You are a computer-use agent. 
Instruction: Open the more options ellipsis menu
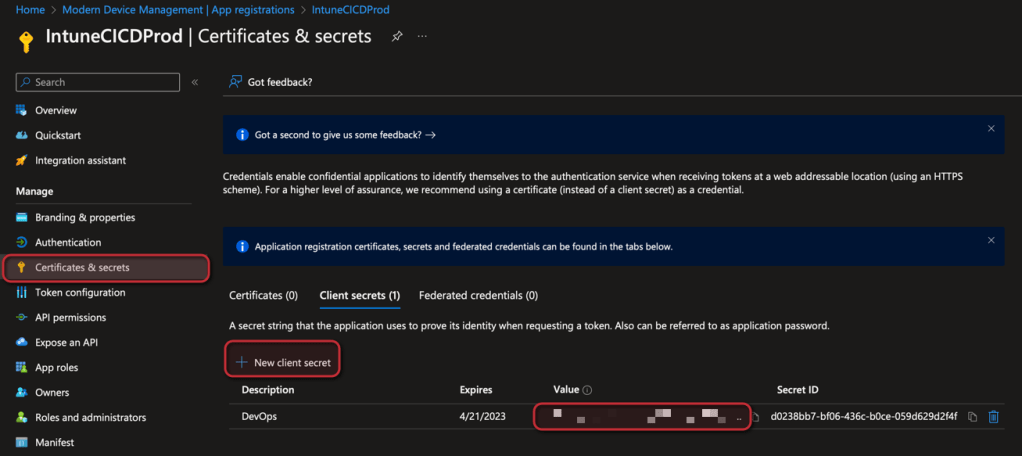pyautogui.click(x=422, y=37)
